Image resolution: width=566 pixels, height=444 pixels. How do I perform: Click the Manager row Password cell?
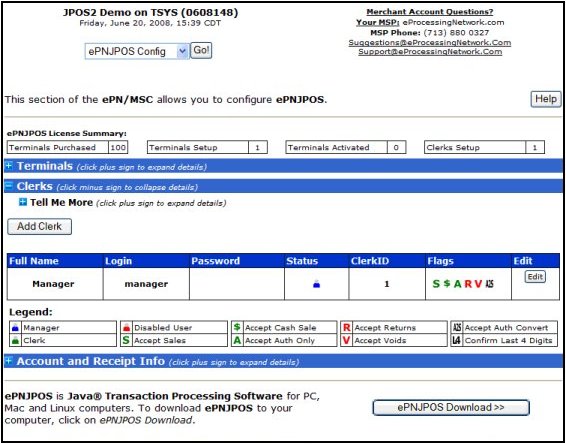237,284
